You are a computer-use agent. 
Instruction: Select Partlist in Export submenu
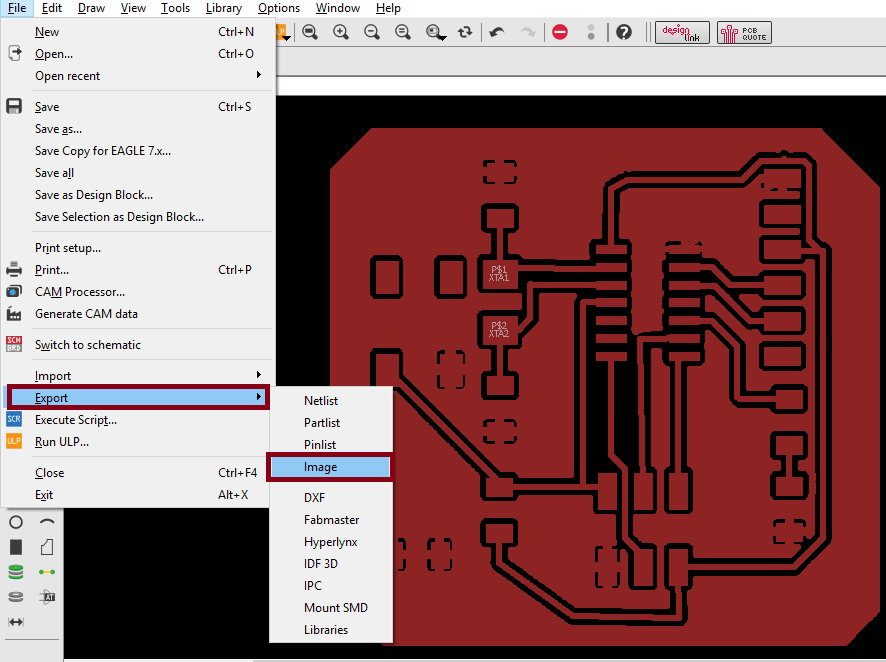tap(331, 423)
